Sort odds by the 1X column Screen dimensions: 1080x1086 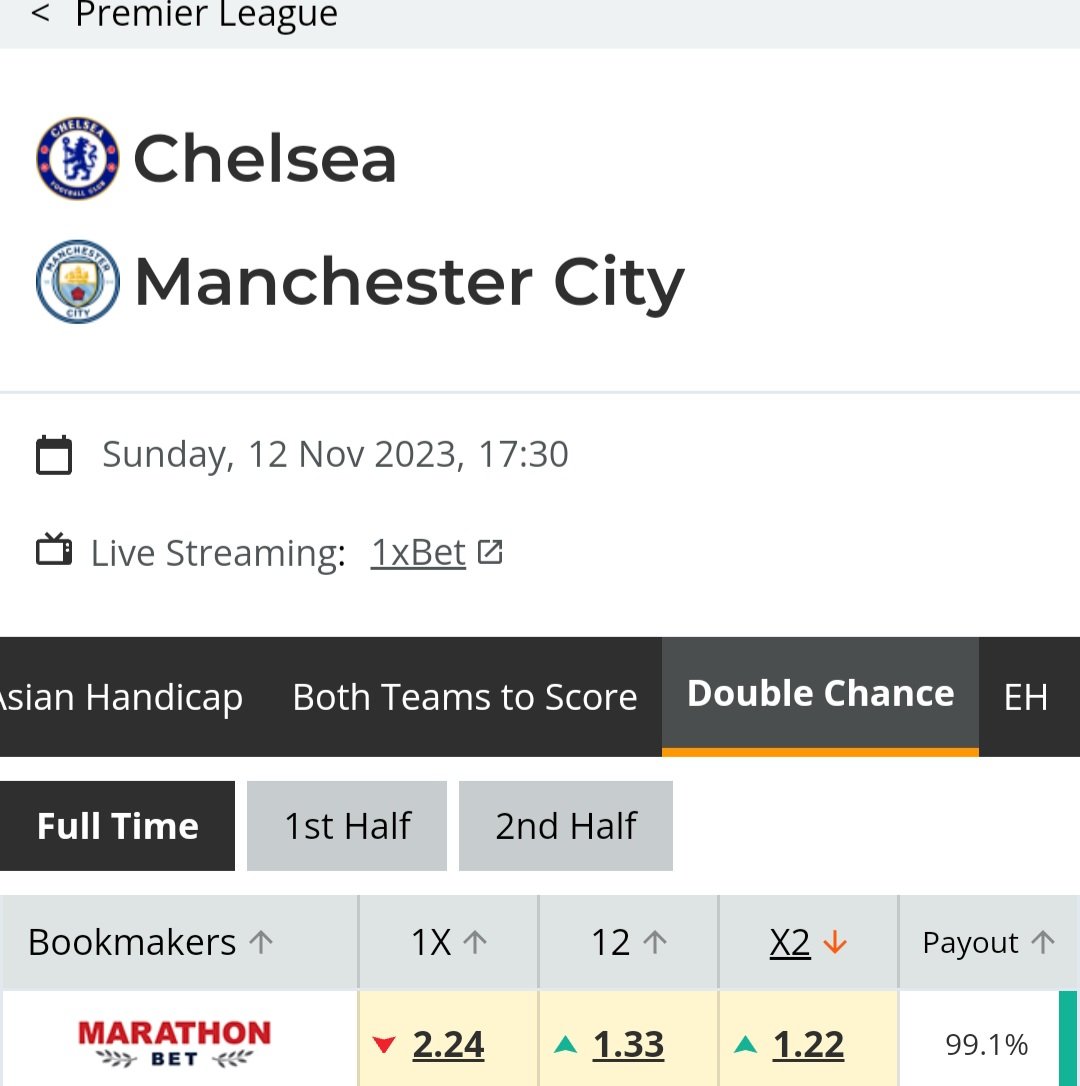pos(448,942)
